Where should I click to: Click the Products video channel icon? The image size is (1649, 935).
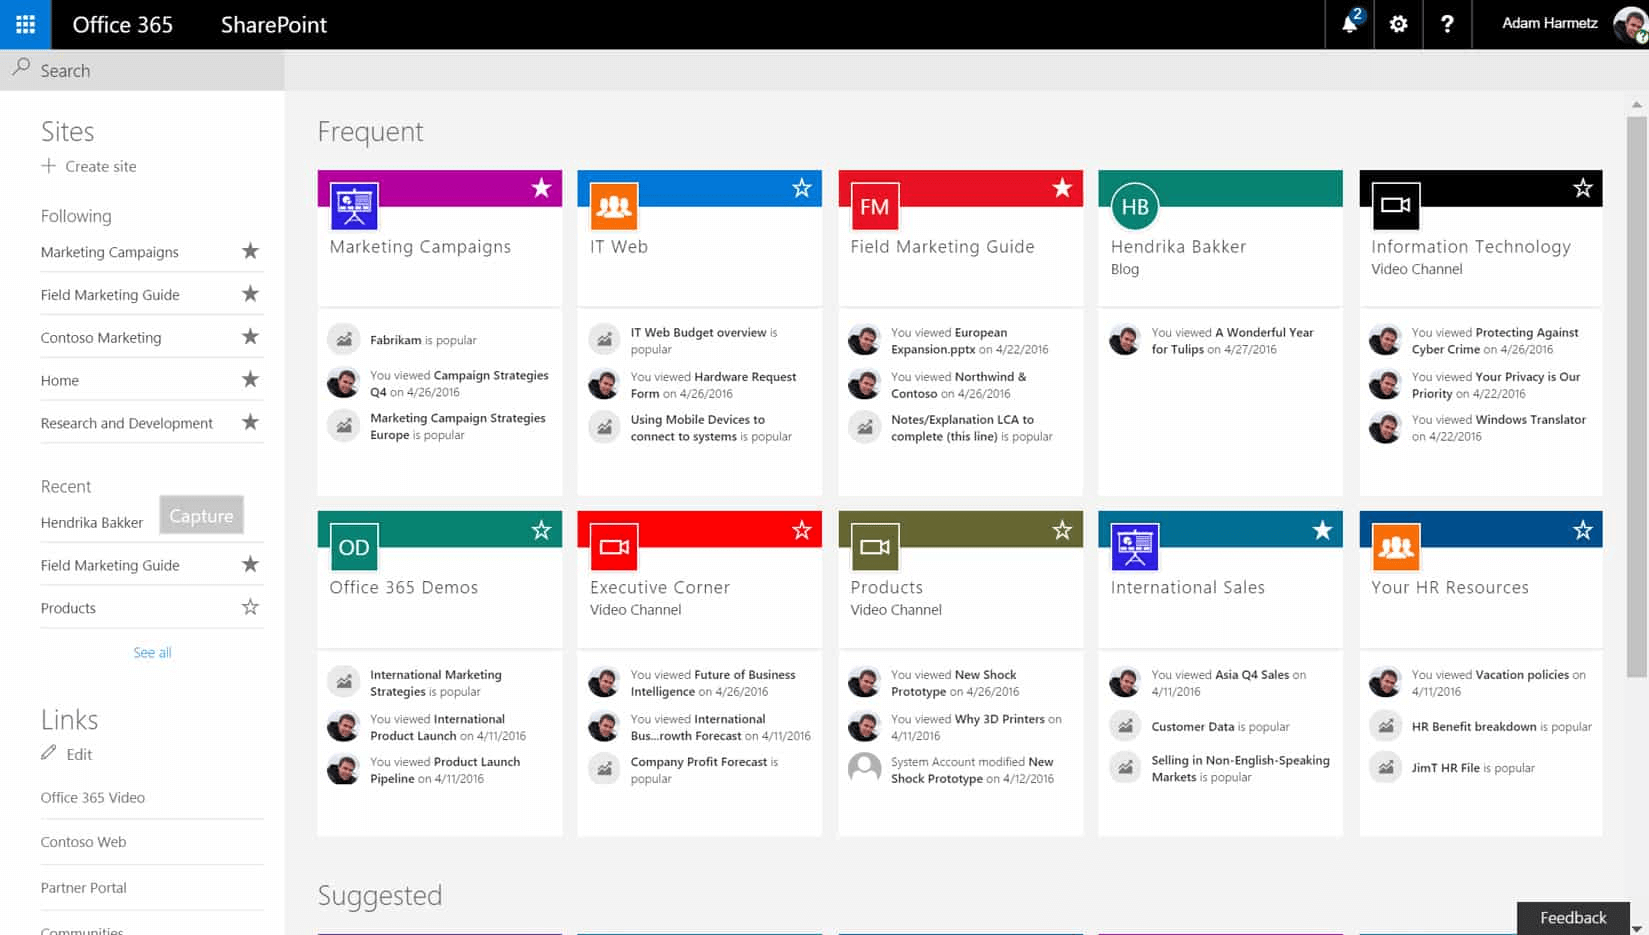[x=875, y=548]
